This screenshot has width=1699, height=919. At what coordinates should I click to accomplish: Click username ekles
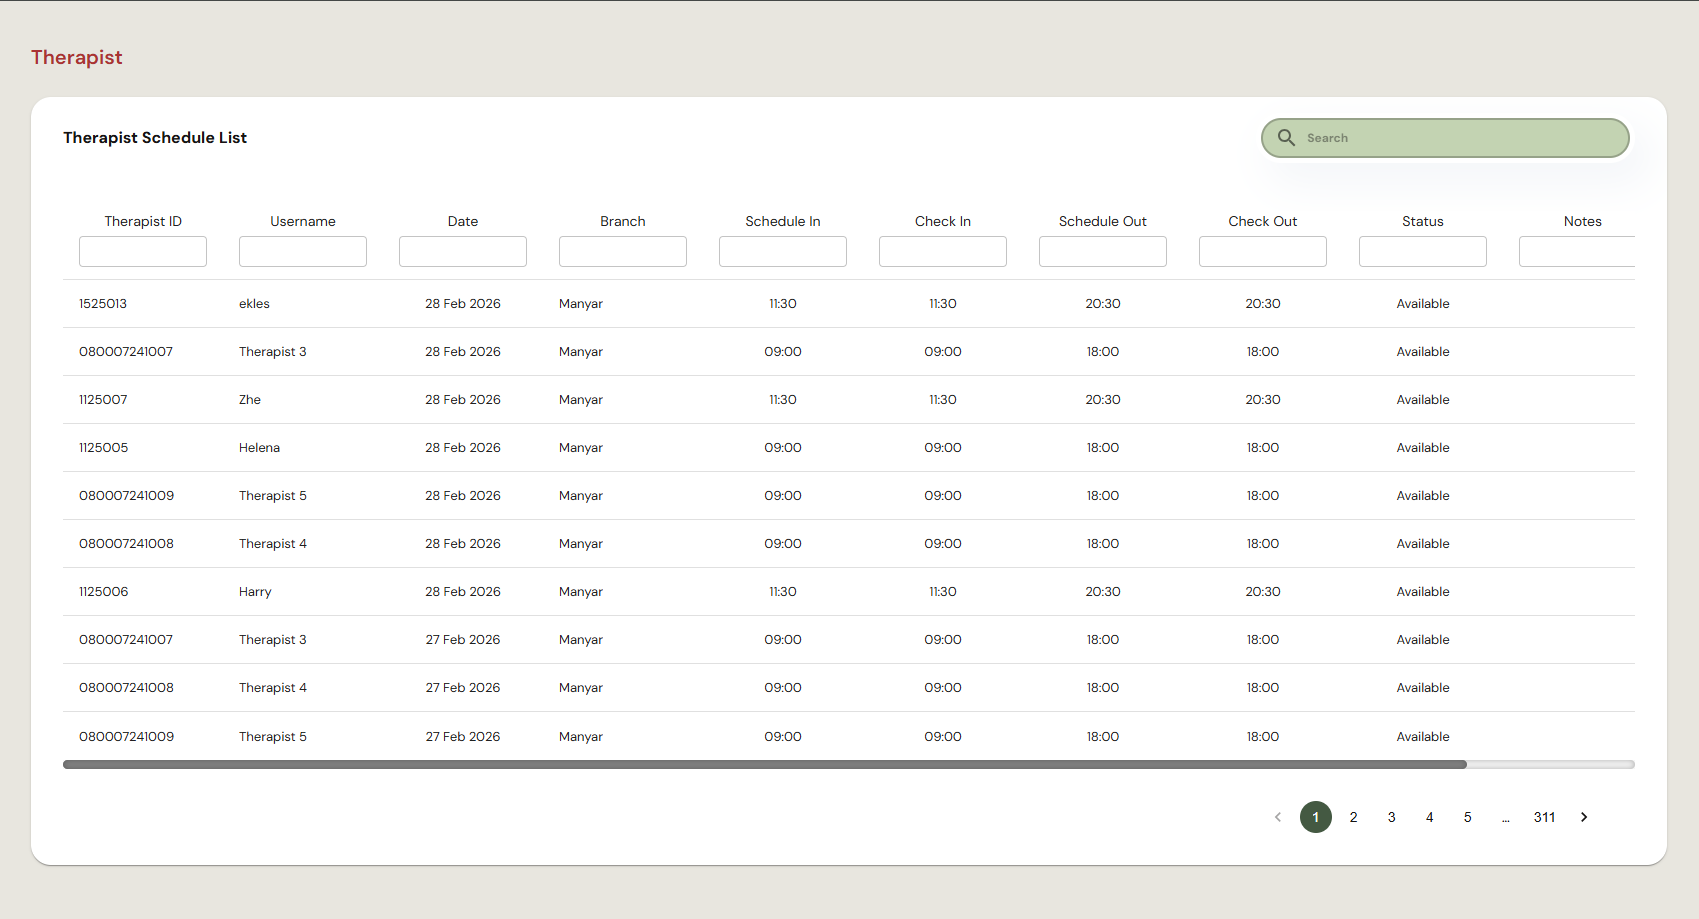click(x=254, y=304)
